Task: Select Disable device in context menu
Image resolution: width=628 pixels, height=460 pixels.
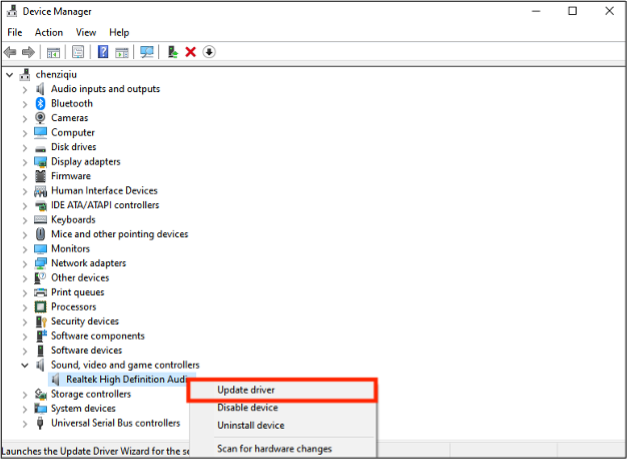Action: [x=247, y=408]
